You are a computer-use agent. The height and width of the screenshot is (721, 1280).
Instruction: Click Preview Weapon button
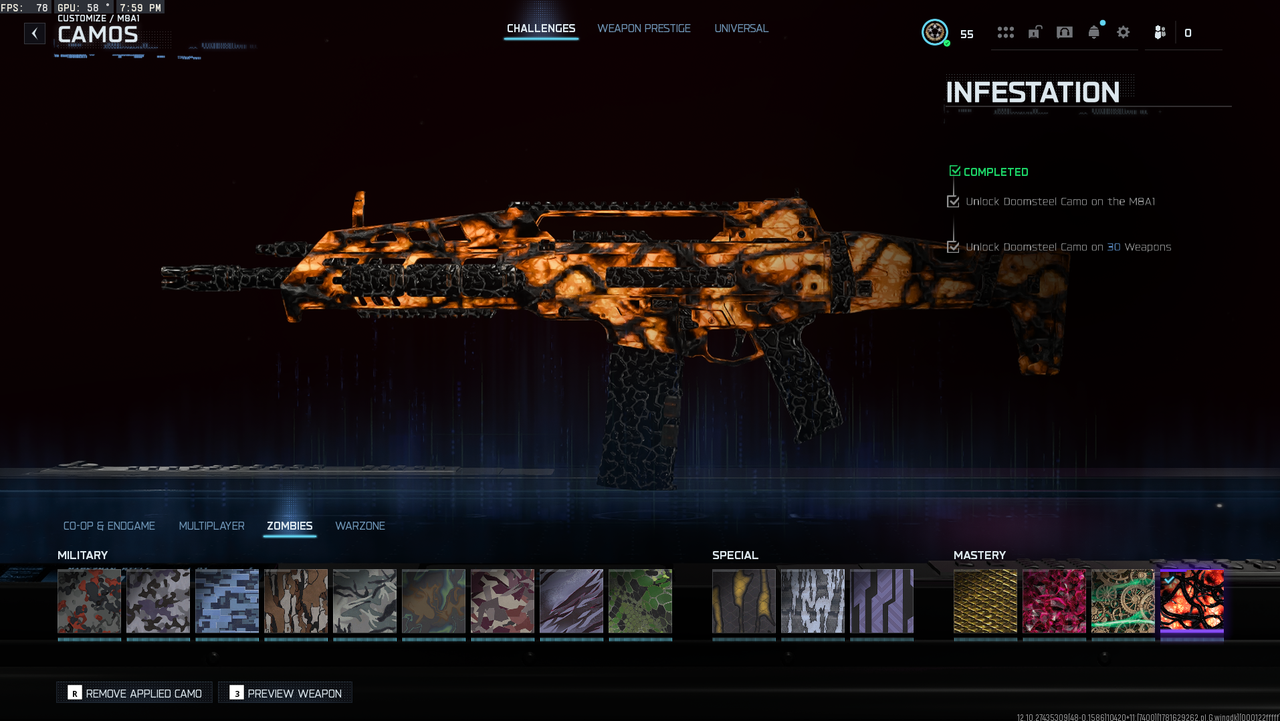click(285, 693)
